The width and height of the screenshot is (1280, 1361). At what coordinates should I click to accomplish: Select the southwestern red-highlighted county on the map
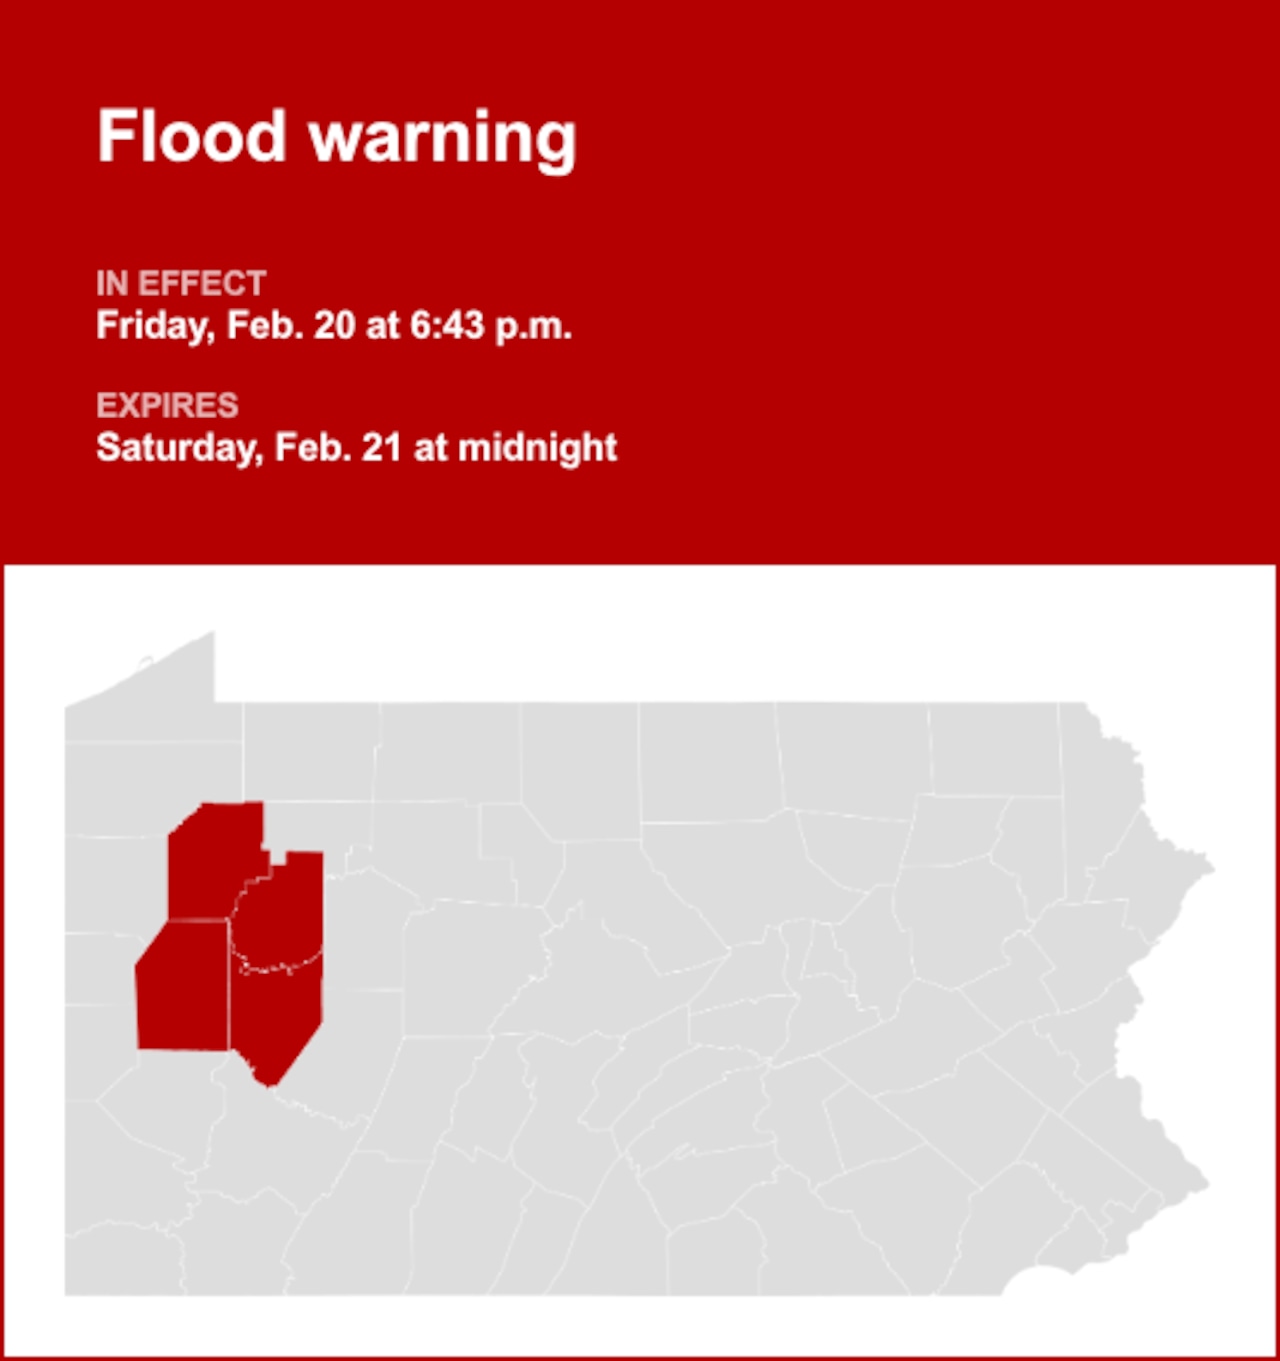tap(184, 988)
